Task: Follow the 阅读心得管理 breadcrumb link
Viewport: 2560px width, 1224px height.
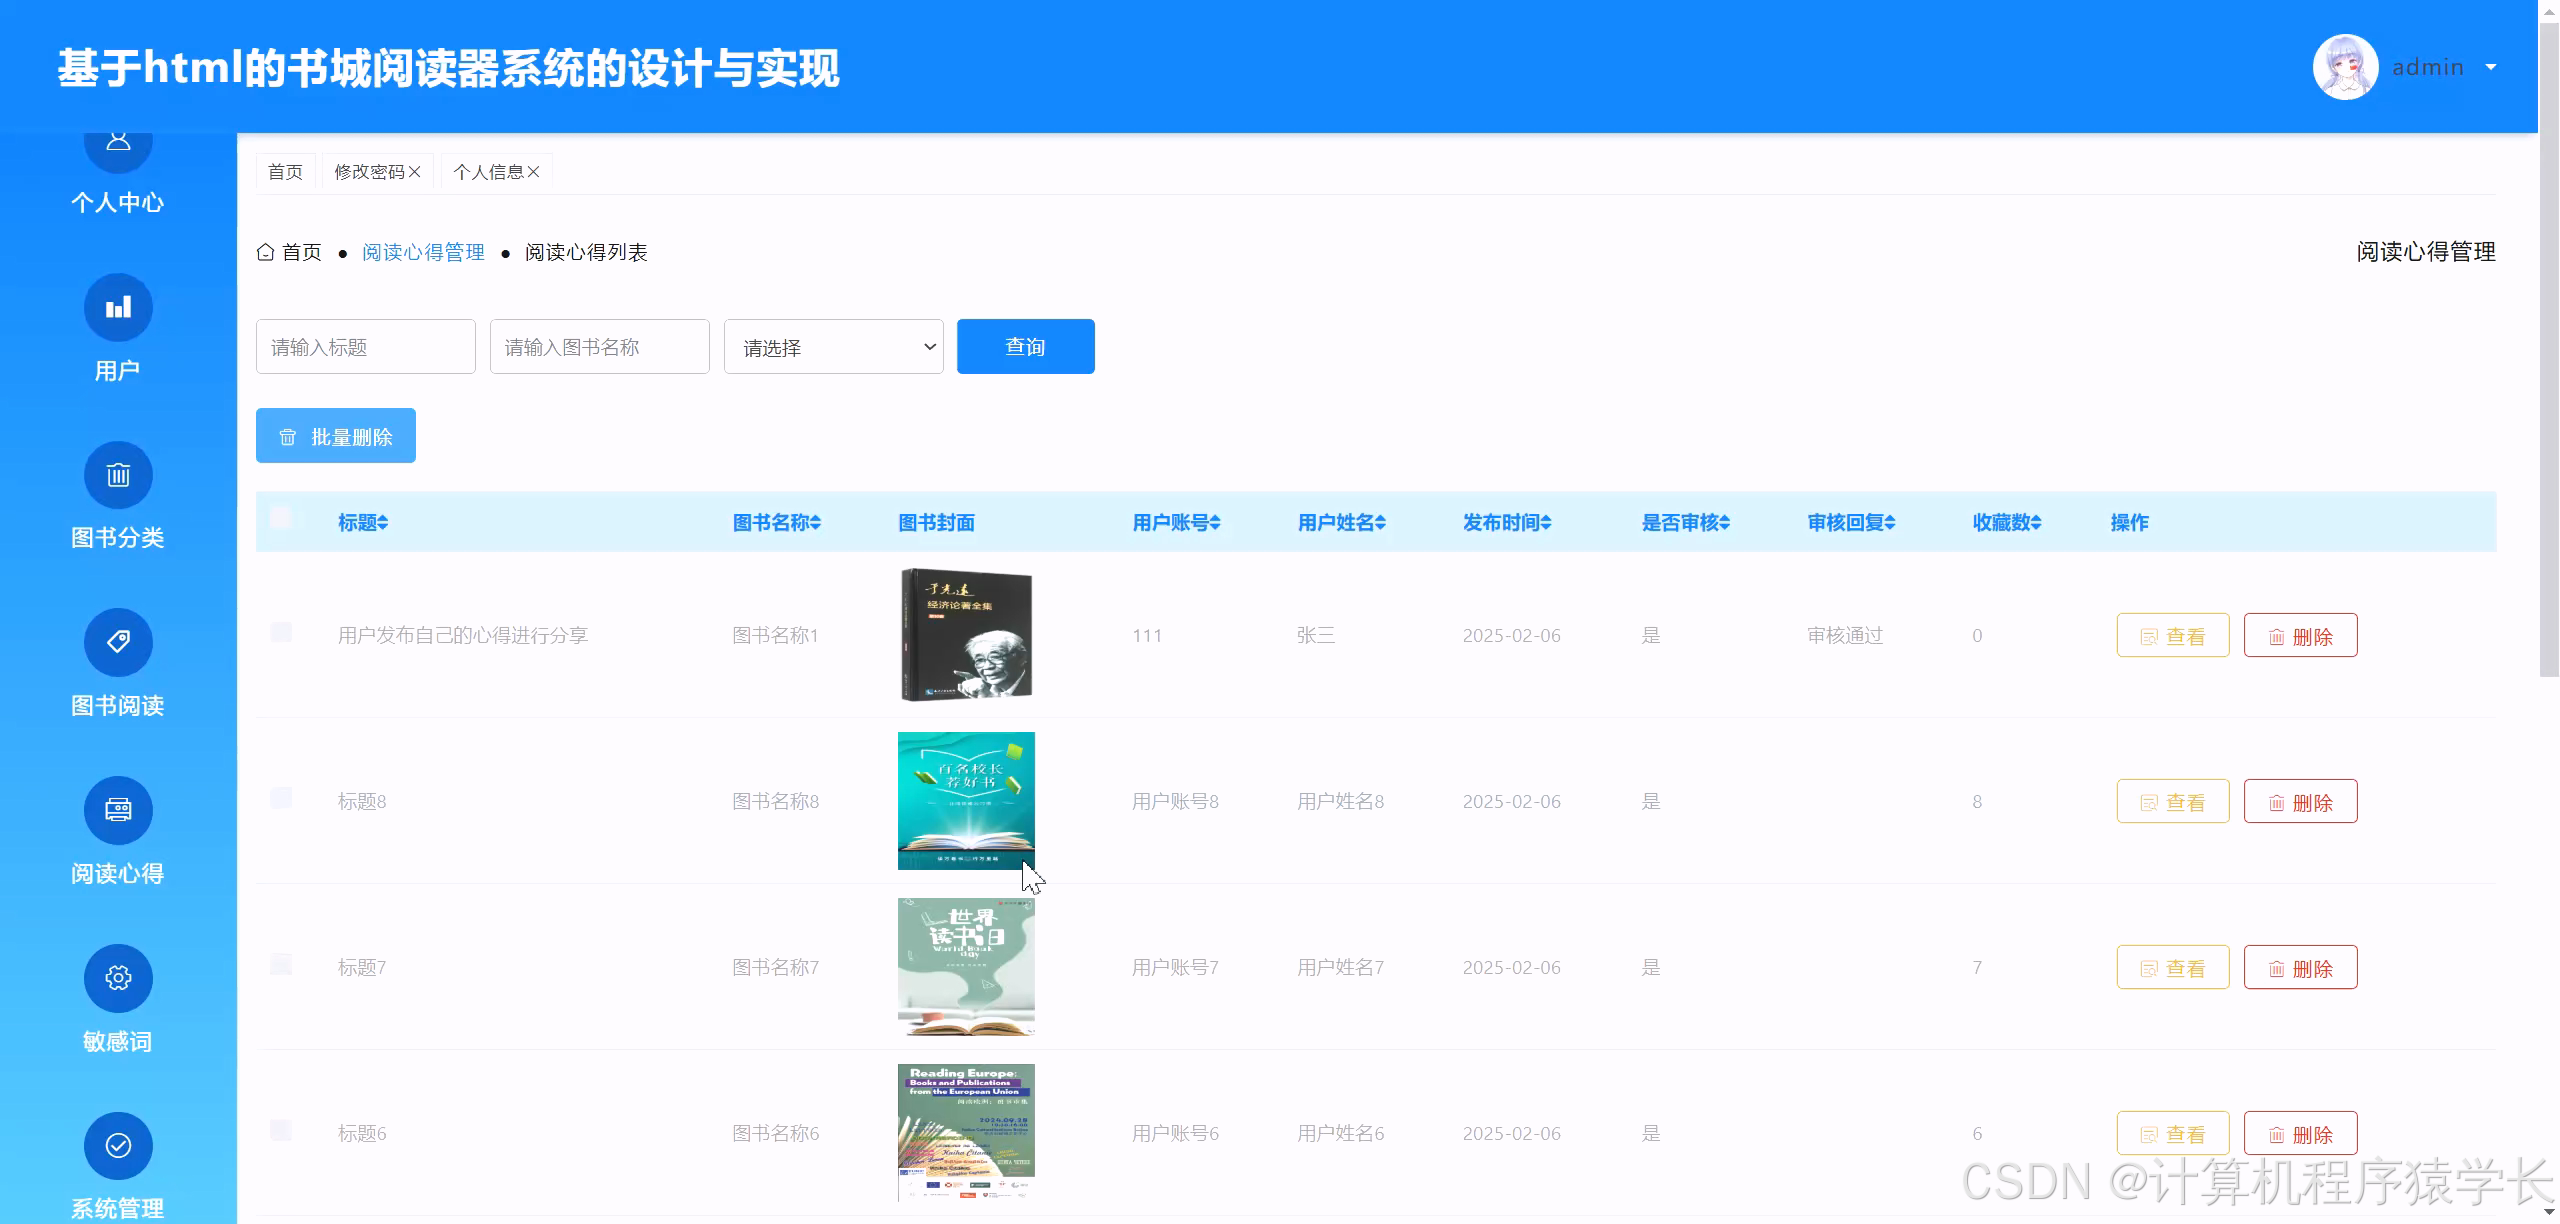Action: [x=423, y=252]
